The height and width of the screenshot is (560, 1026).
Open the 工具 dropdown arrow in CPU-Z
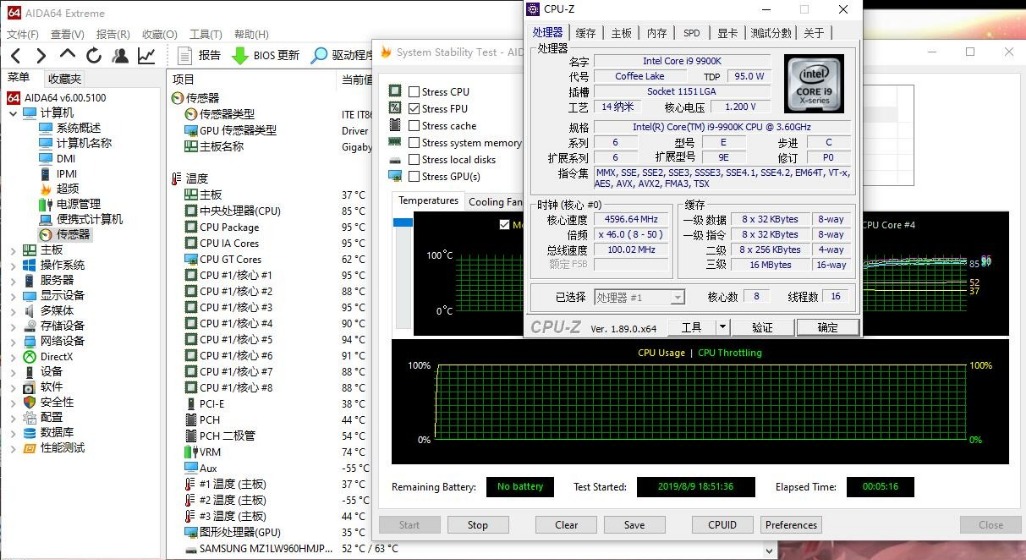click(722, 326)
